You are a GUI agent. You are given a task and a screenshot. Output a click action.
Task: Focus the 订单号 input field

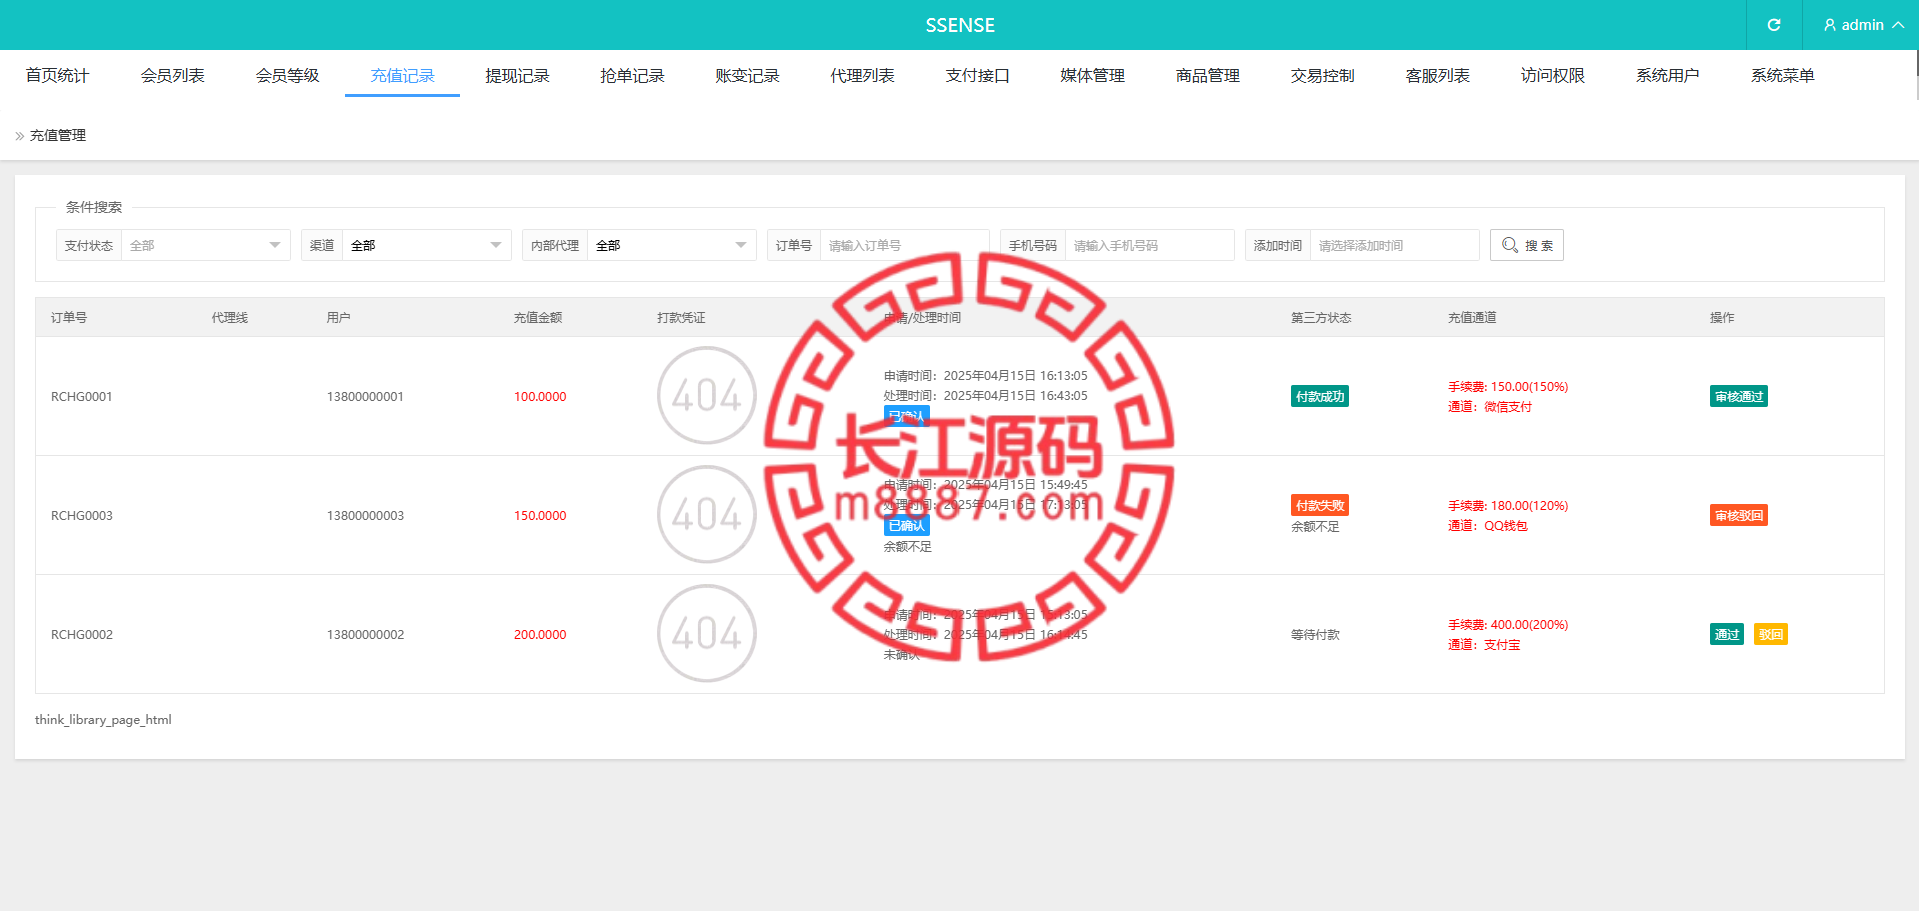coord(904,245)
